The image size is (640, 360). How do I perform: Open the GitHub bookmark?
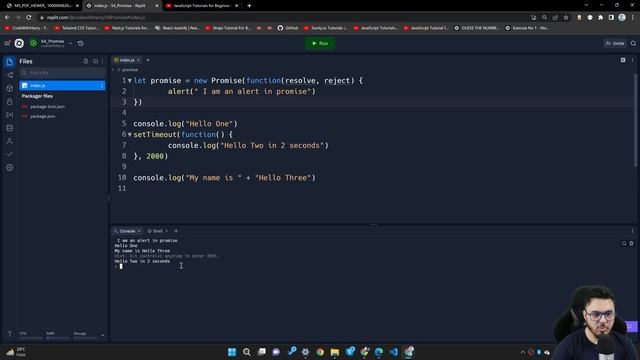coord(288,28)
